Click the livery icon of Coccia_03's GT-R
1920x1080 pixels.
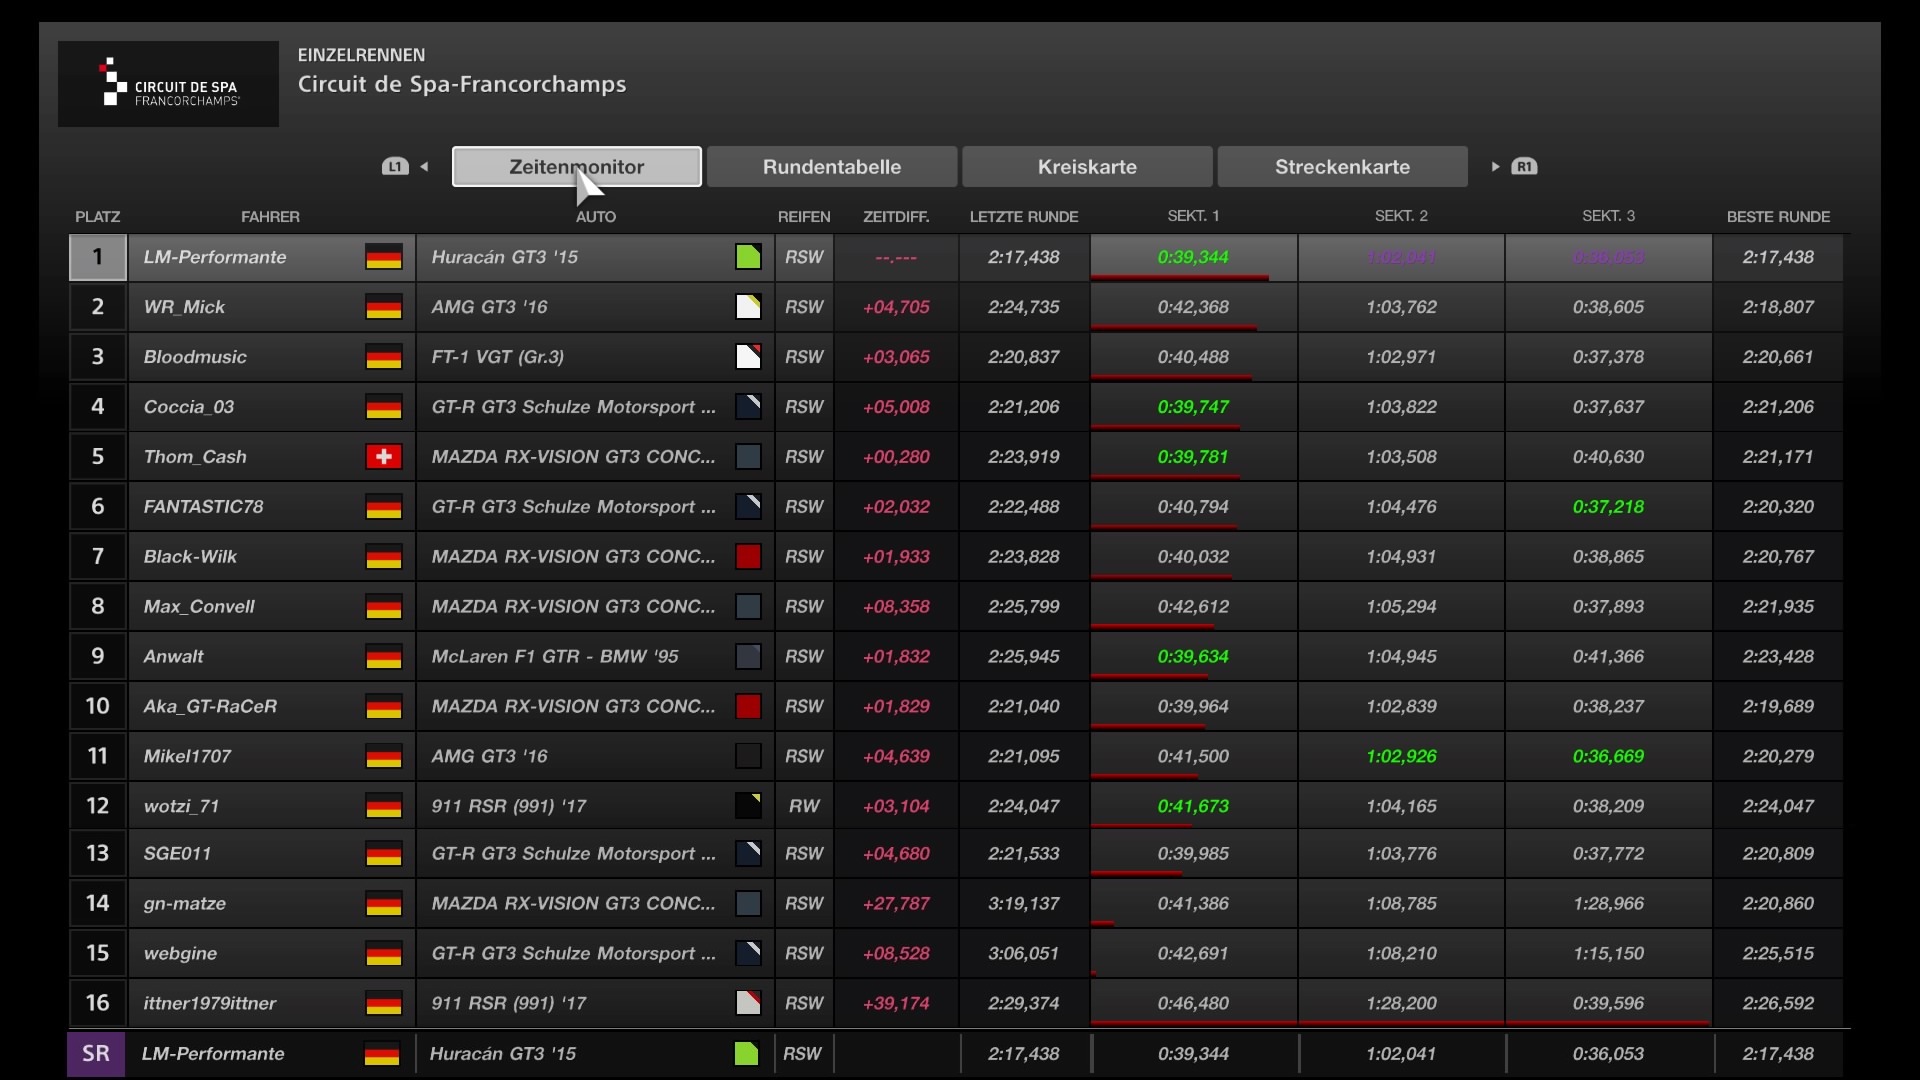748,407
